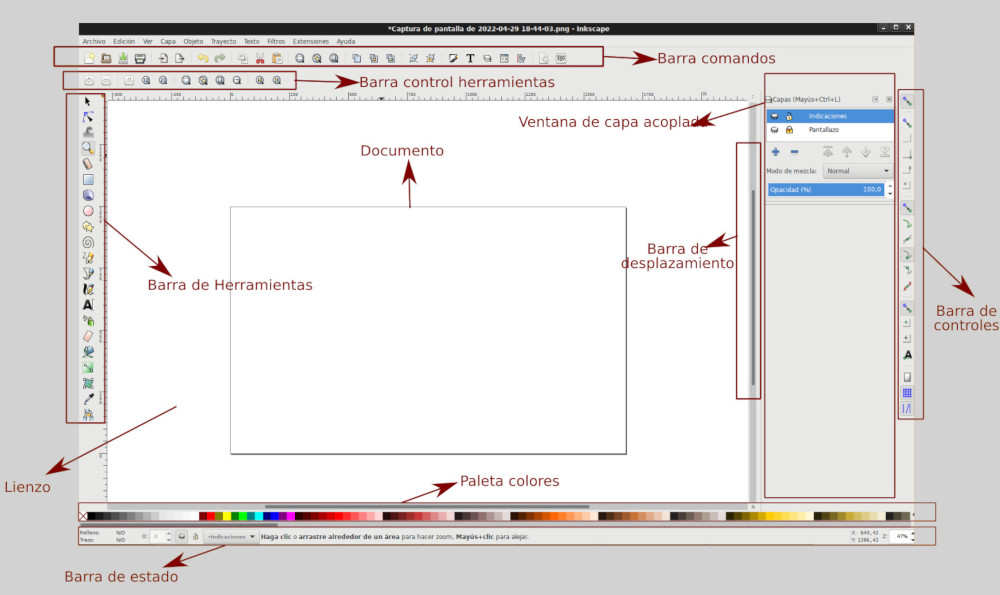
Task: Select the Rectangle tool
Action: pos(88,180)
